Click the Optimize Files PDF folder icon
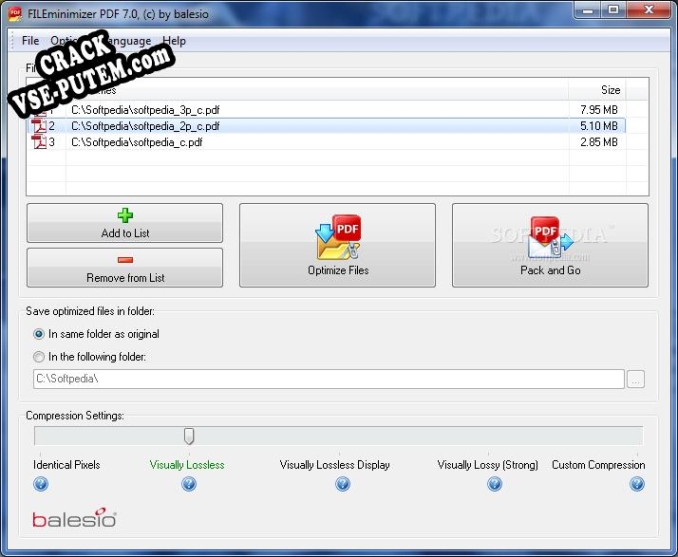This screenshot has height=557, width=678. point(338,237)
